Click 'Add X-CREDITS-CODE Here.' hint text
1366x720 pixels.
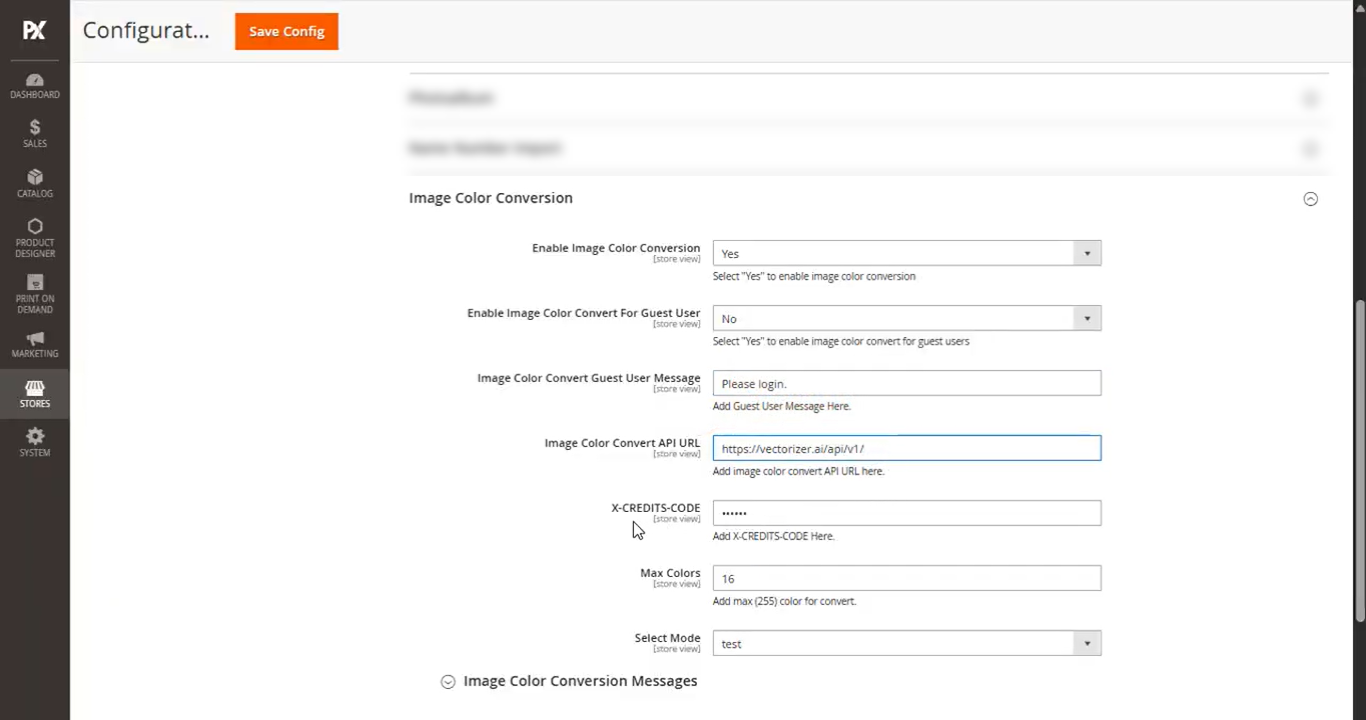coord(773,536)
